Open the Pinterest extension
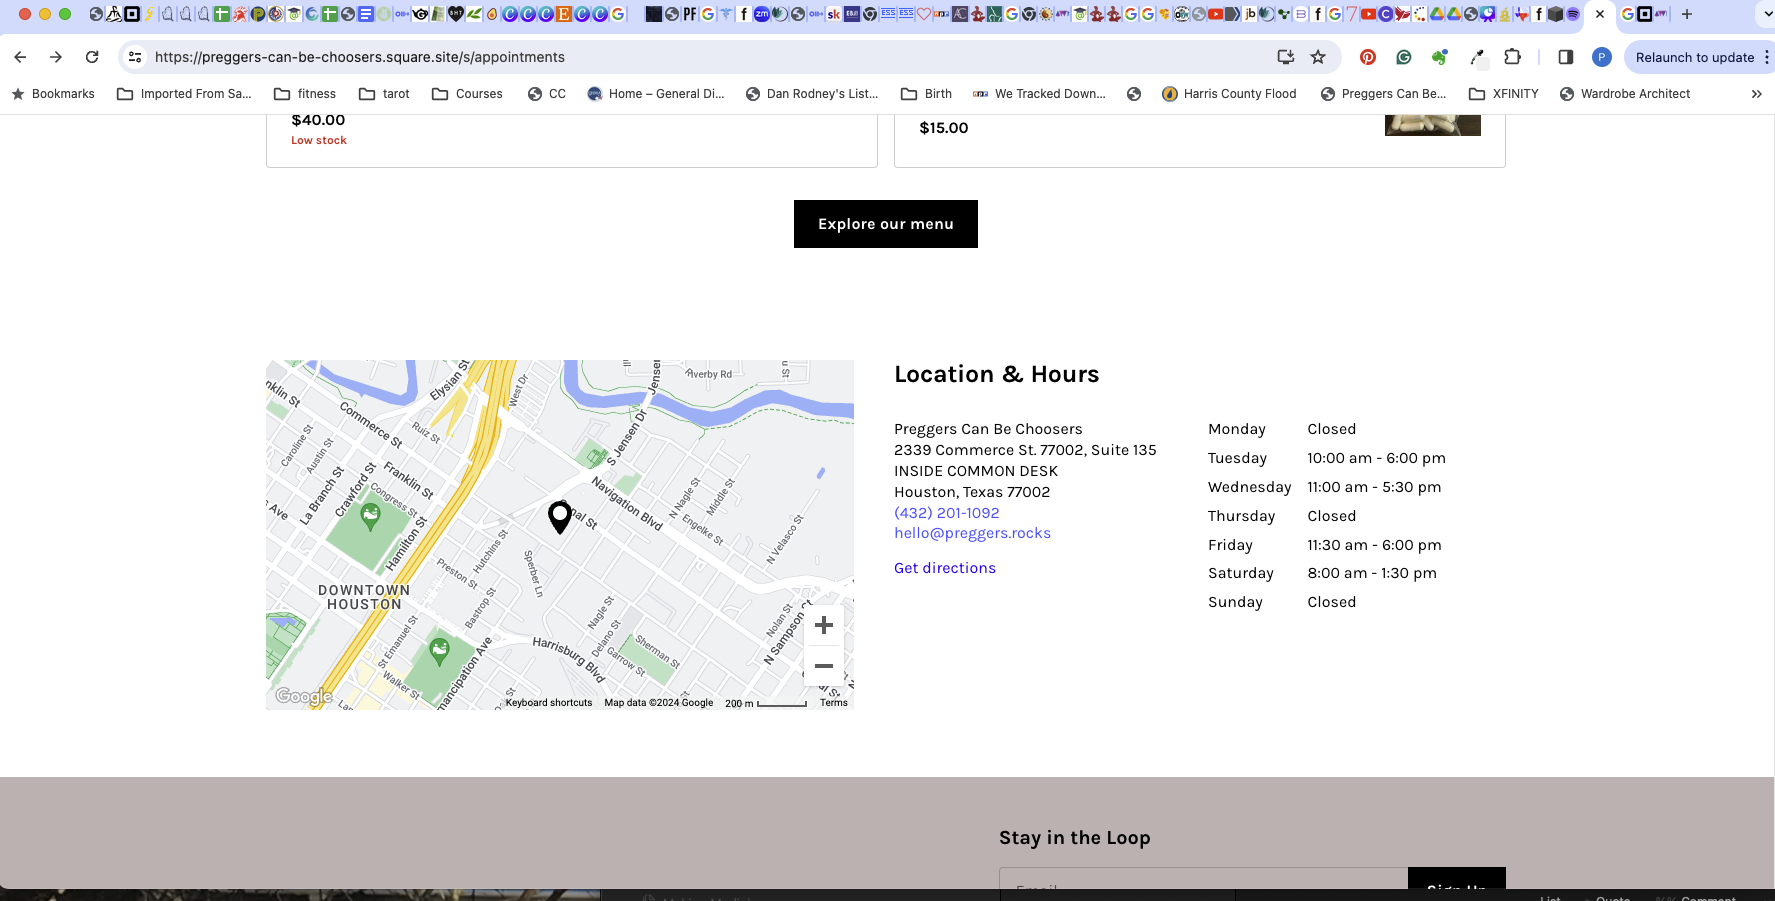 [1368, 57]
